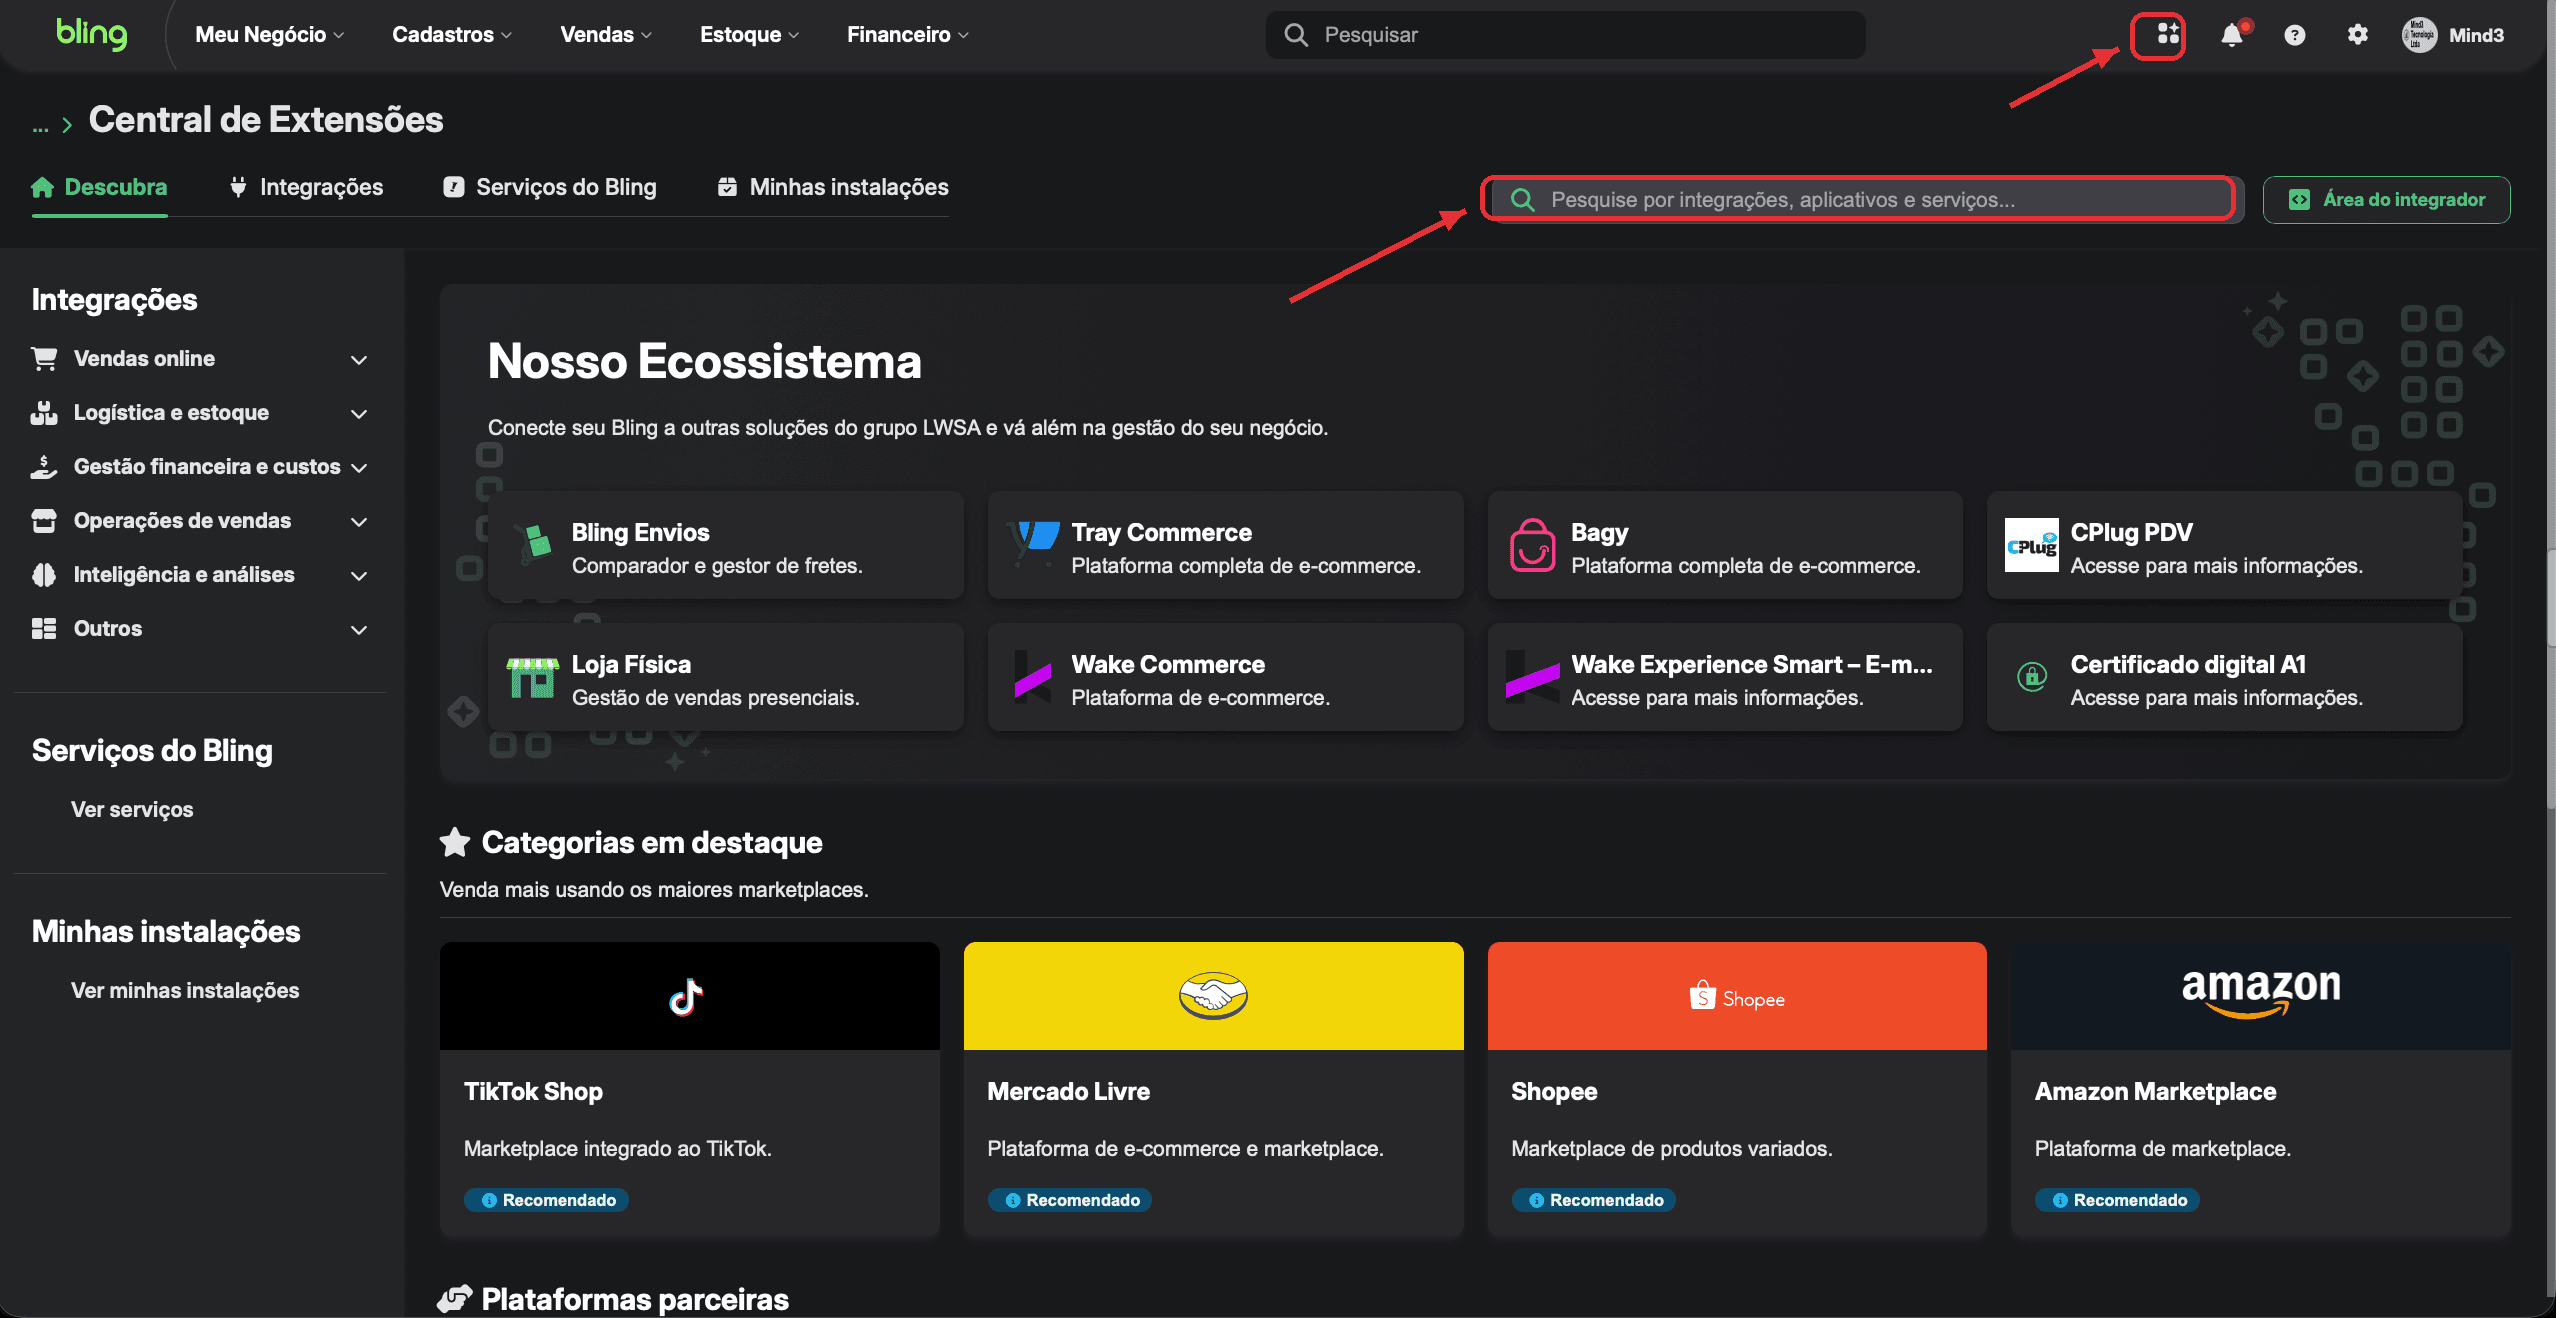Click the Mind3 profile avatar

click(x=2419, y=35)
